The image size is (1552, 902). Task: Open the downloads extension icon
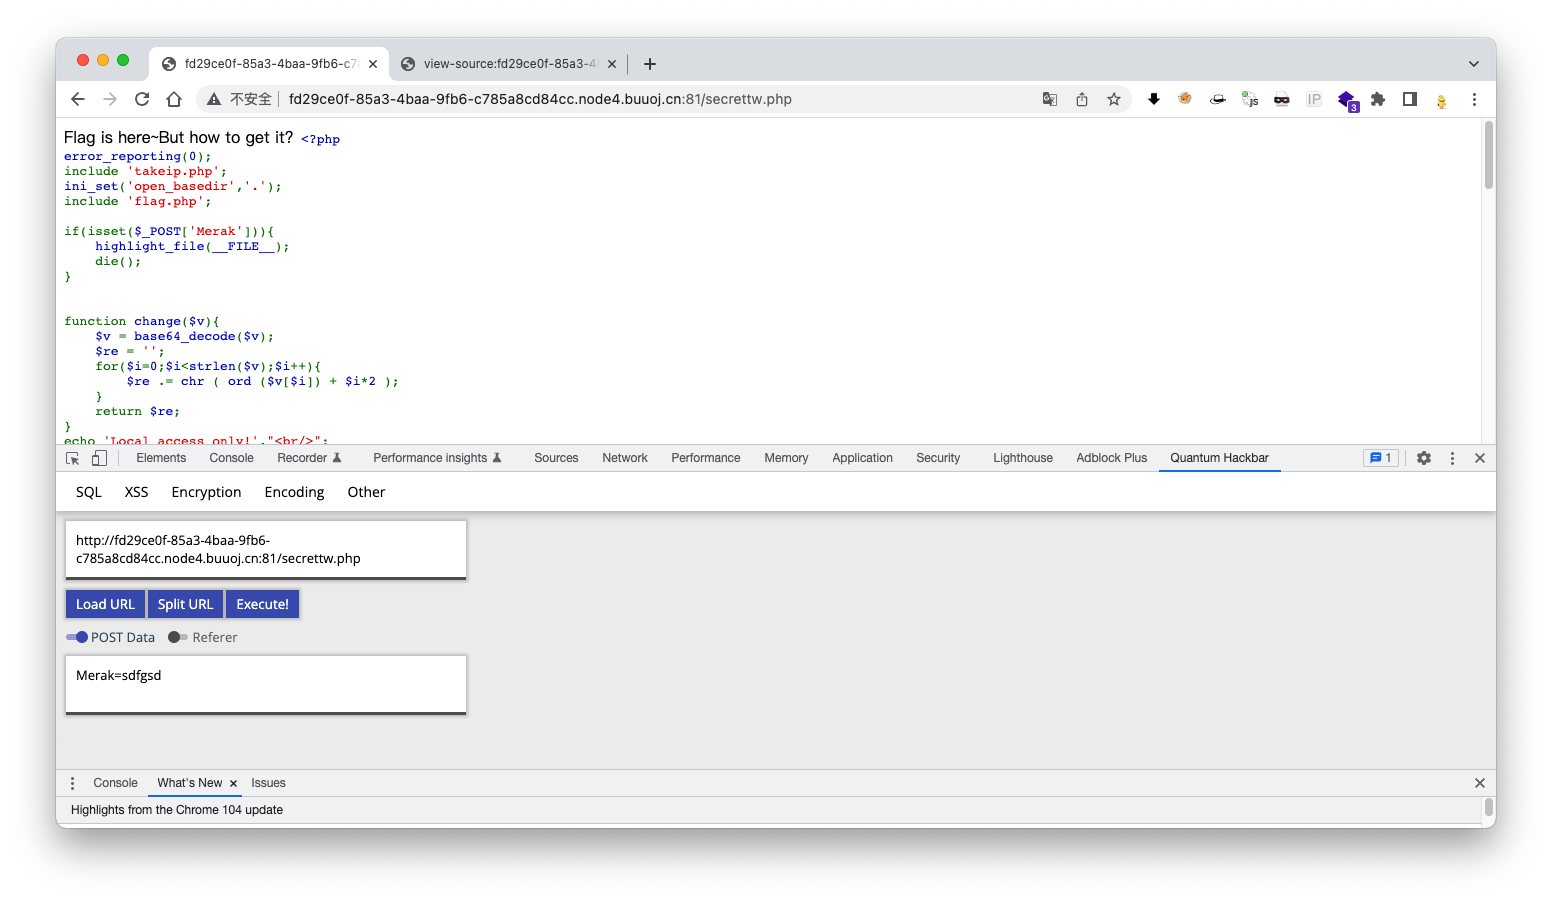click(x=1154, y=99)
